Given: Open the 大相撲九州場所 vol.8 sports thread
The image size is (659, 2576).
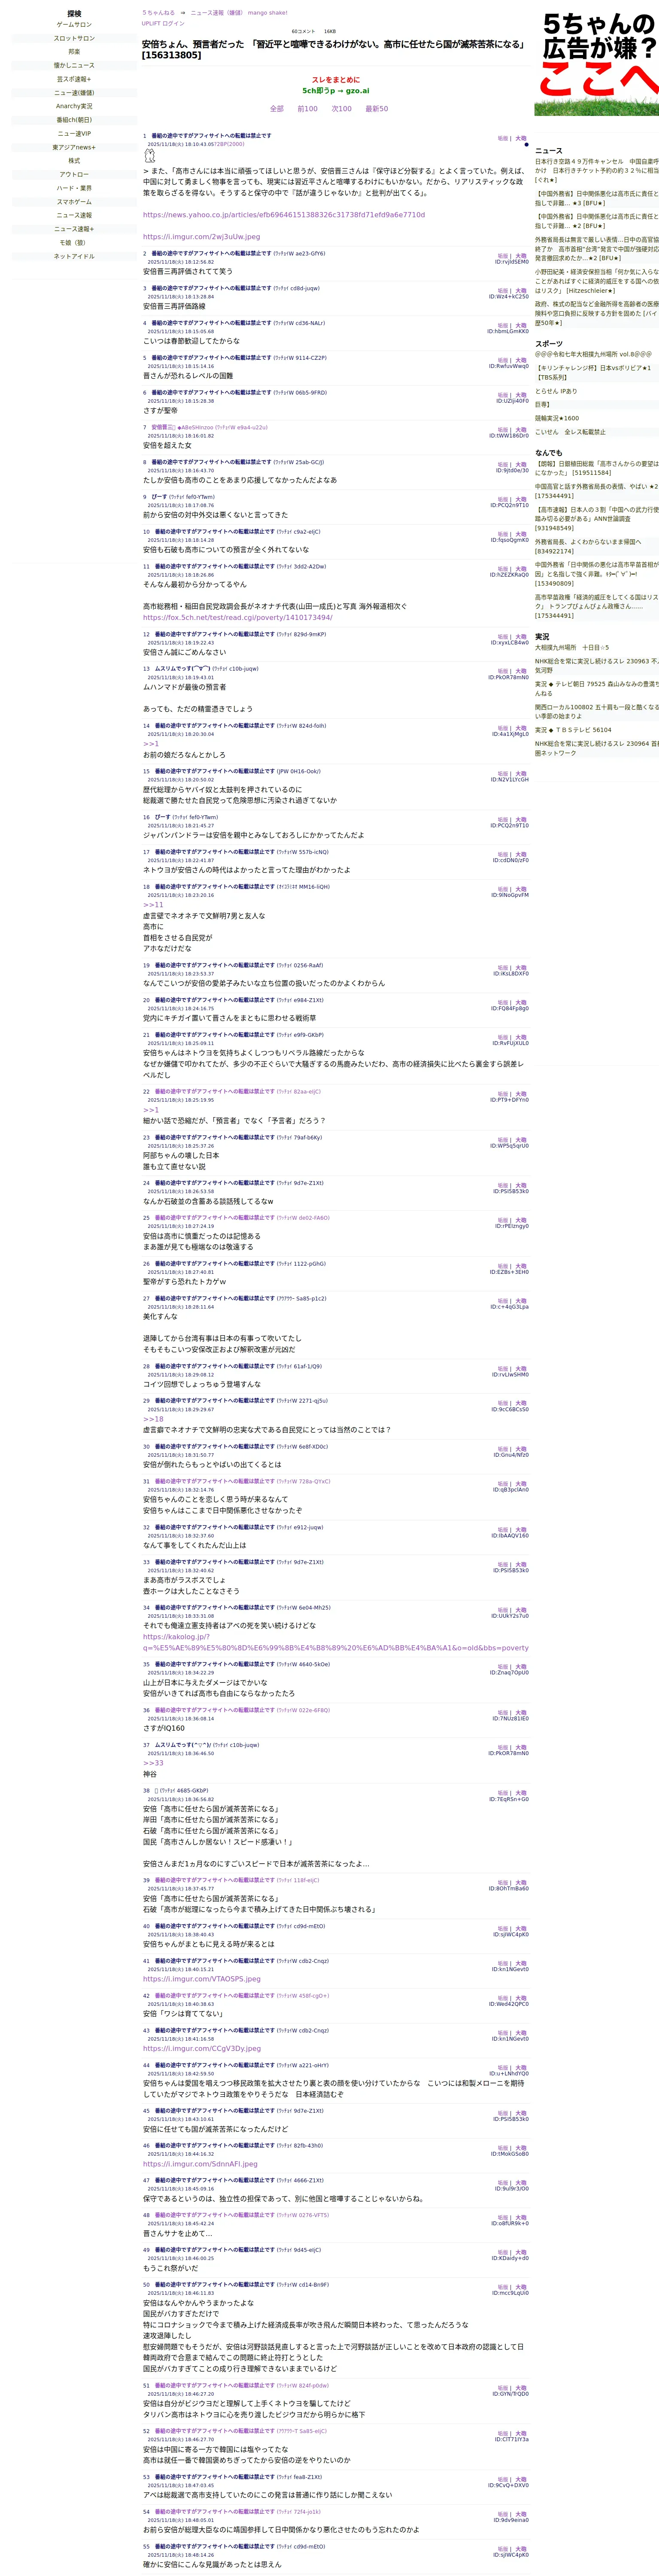Looking at the screenshot, I should [x=593, y=354].
